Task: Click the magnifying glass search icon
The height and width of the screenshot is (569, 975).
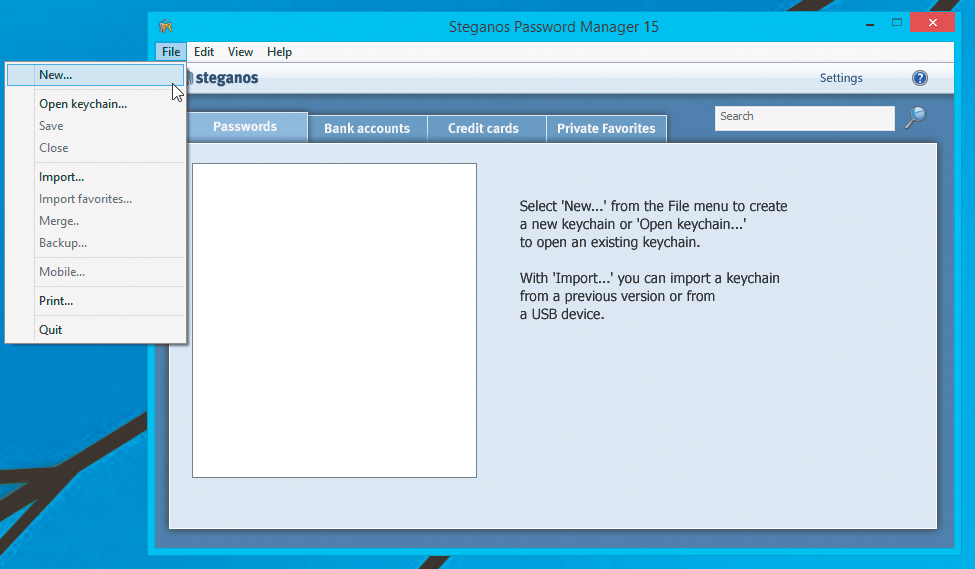Action: pyautogui.click(x=915, y=118)
